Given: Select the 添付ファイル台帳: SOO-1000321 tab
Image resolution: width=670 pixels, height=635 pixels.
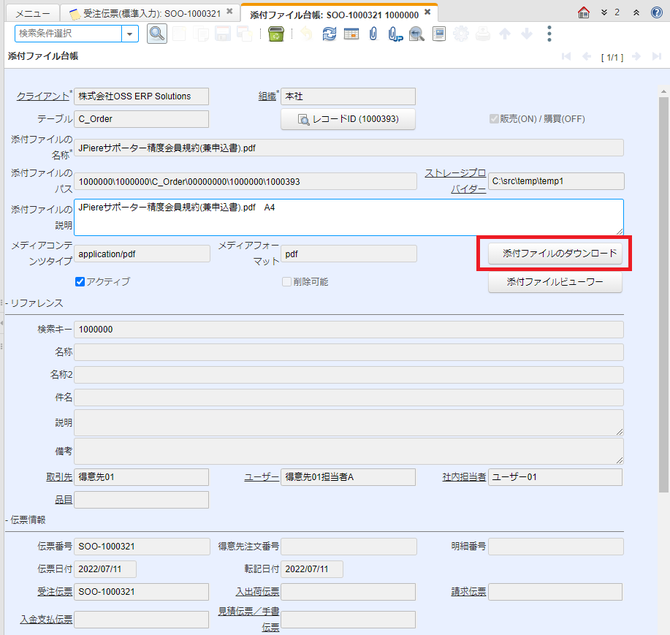Looking at the screenshot, I should (334, 15).
